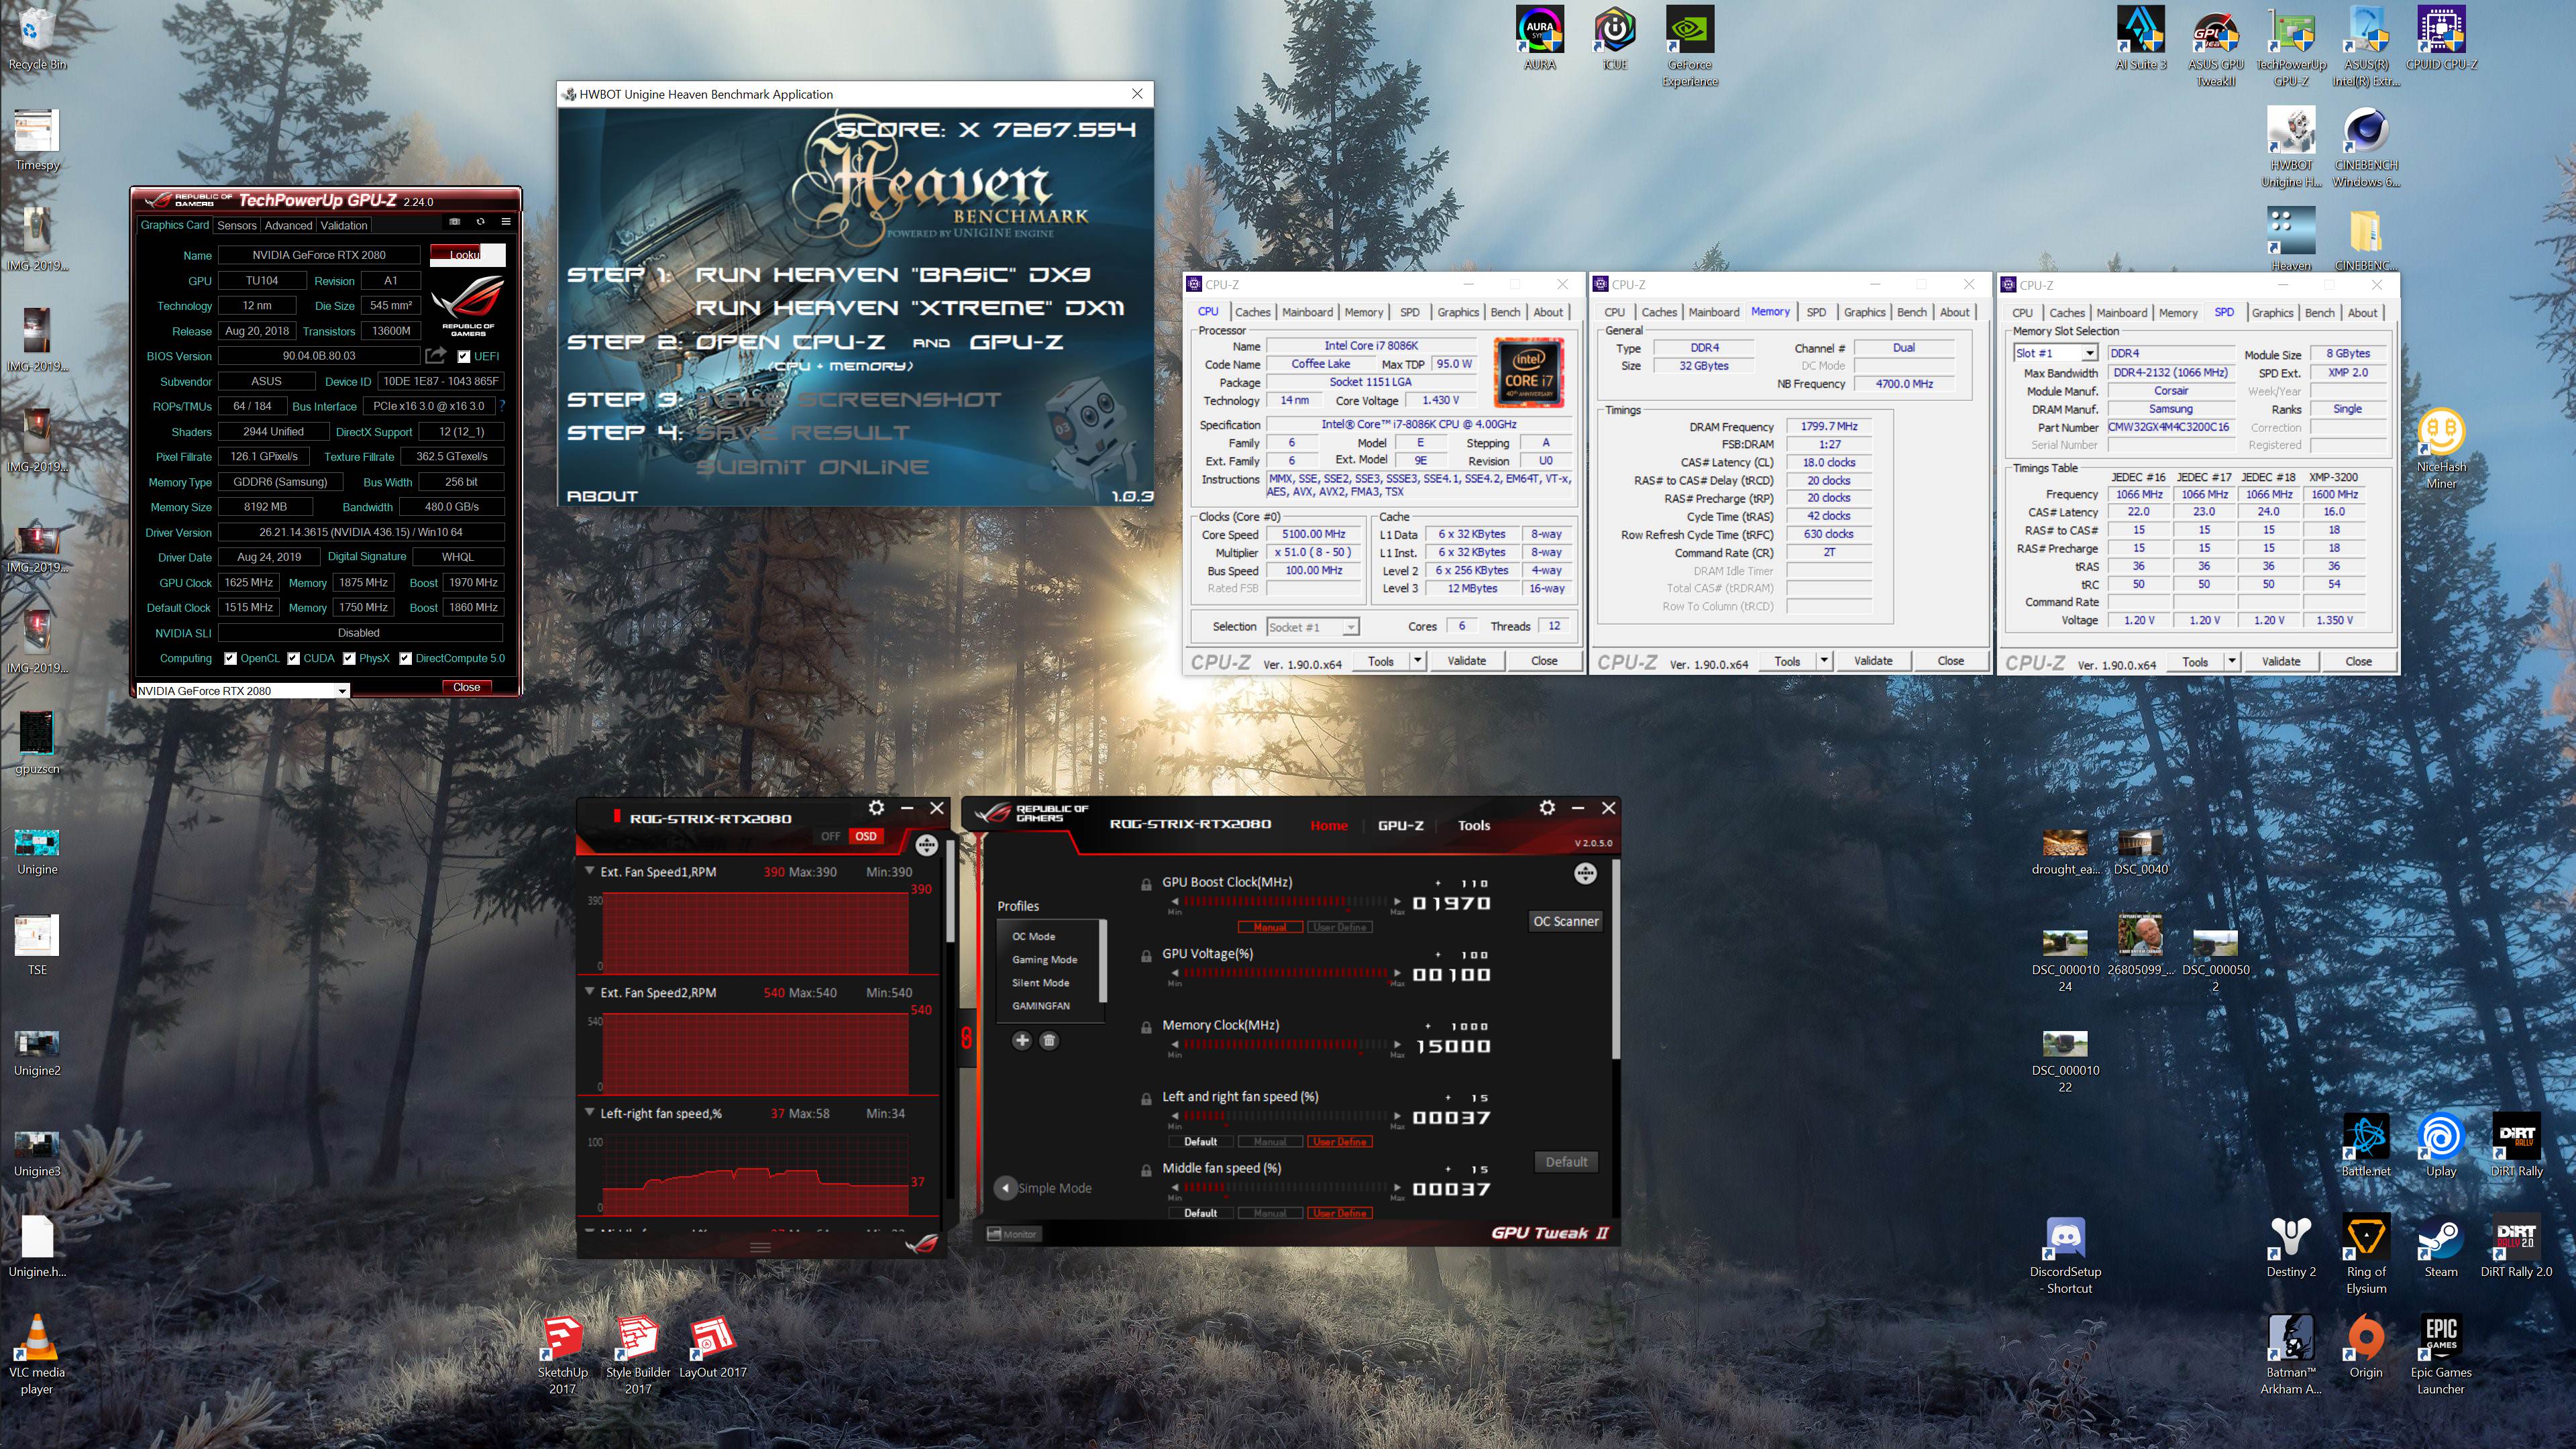Switch to Mainboard tab in first CPU-Z window
The height and width of the screenshot is (1449, 2576).
tap(1307, 312)
